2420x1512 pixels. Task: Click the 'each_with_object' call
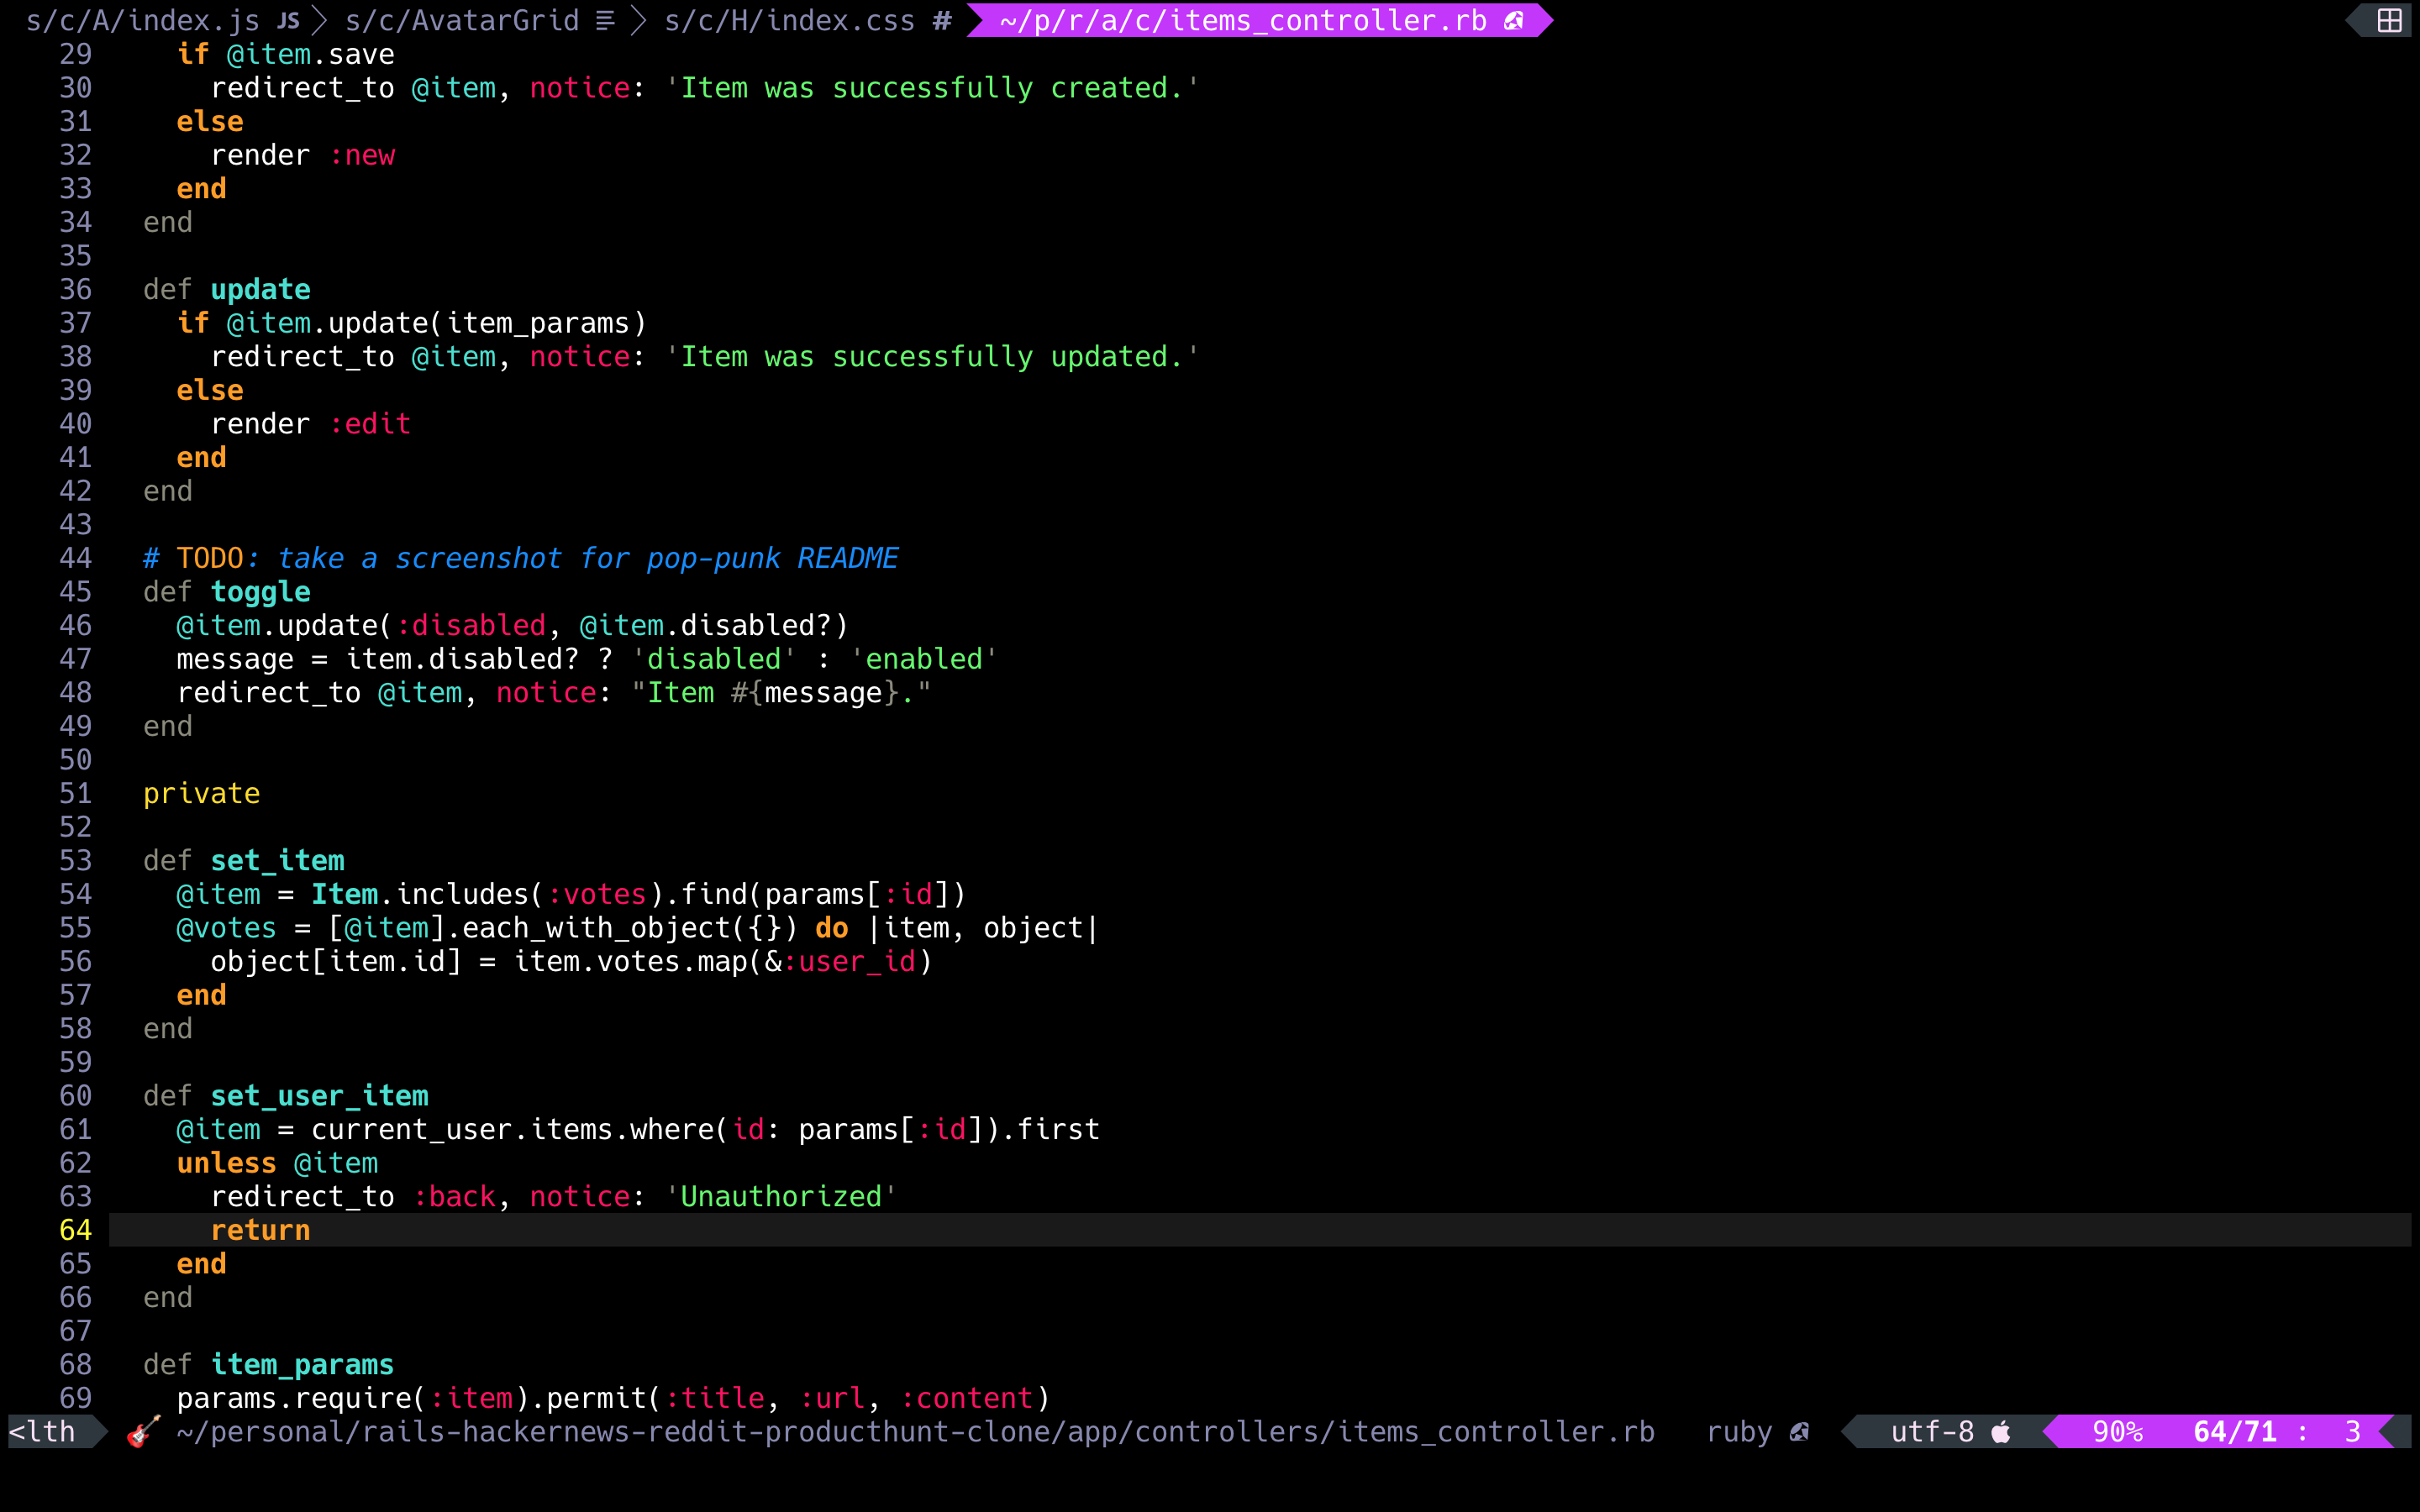click(x=596, y=928)
